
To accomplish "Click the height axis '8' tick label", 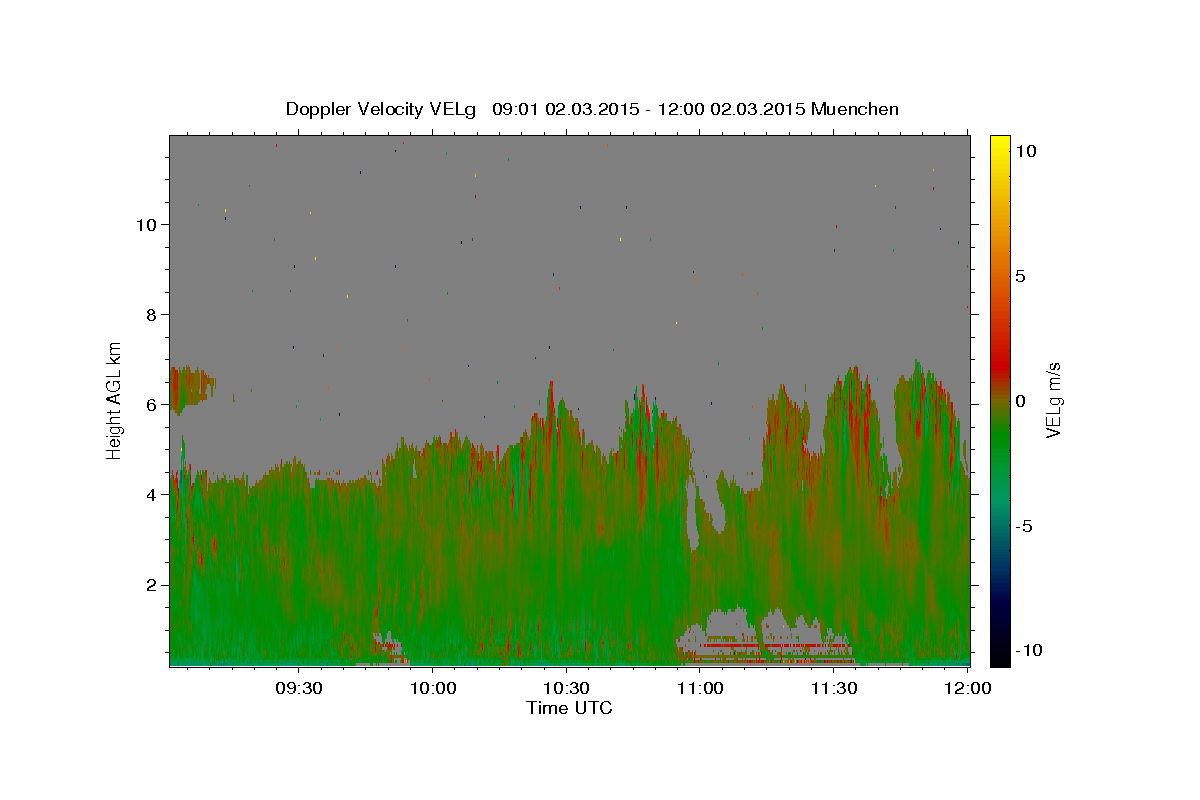I will [153, 315].
